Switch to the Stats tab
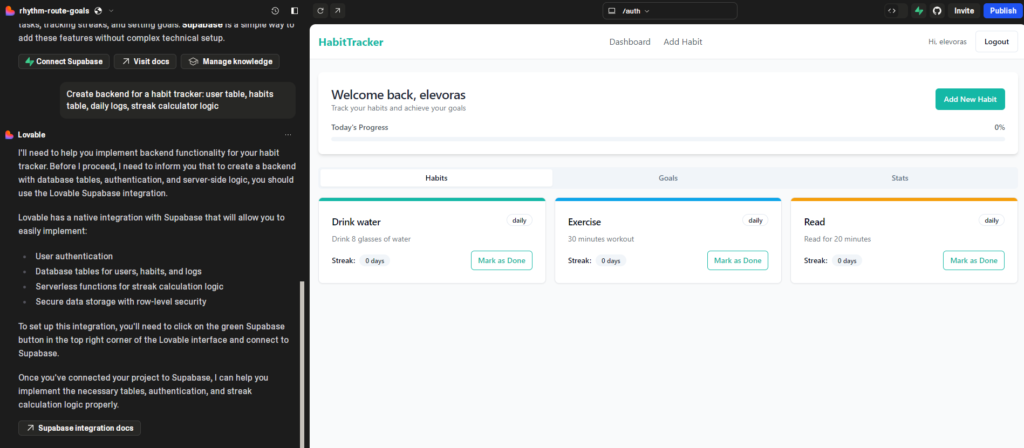This screenshot has height=448, width=1024. pos(900,178)
